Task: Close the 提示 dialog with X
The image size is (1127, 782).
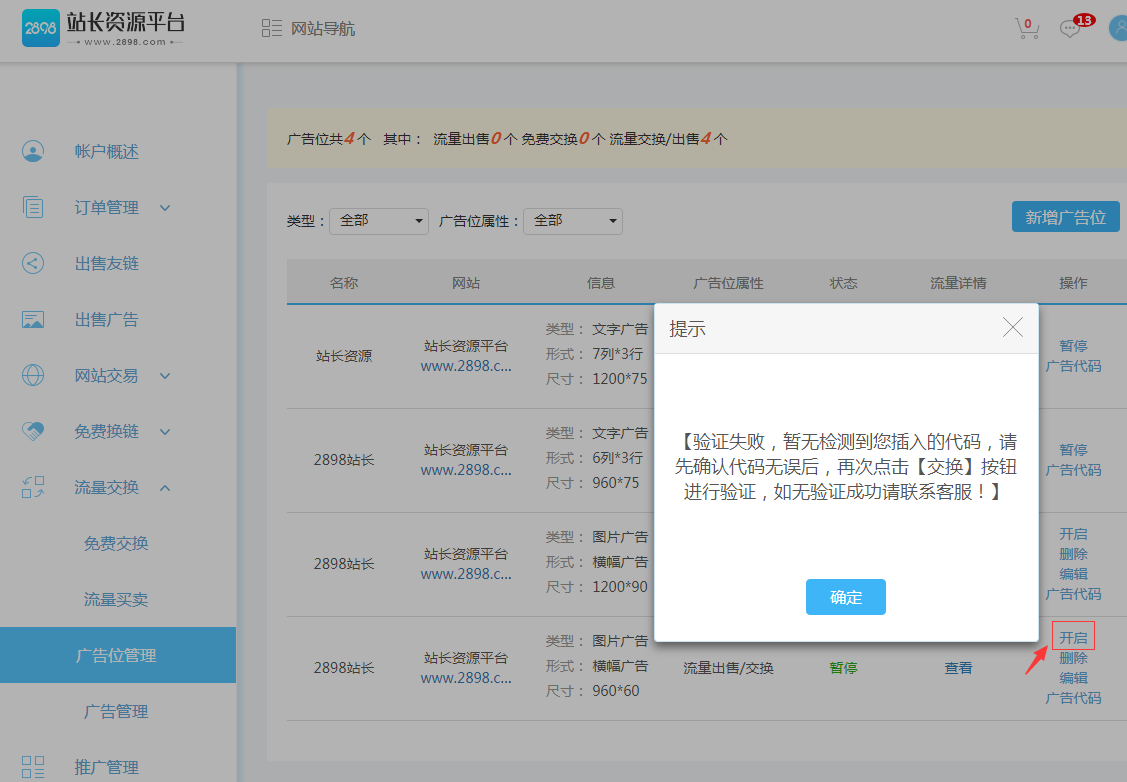Action: (1012, 328)
